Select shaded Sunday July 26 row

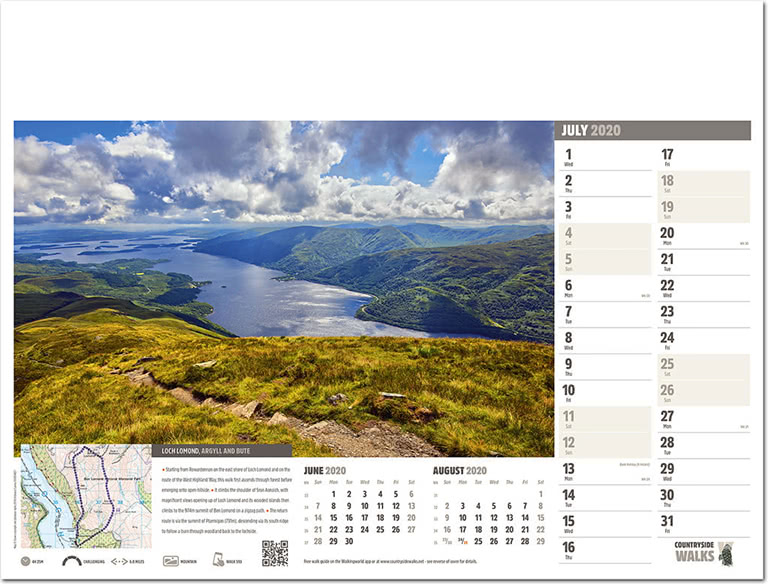(703, 393)
